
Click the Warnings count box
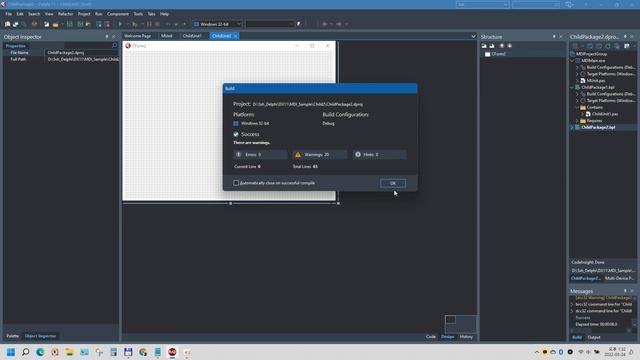tap(320, 154)
